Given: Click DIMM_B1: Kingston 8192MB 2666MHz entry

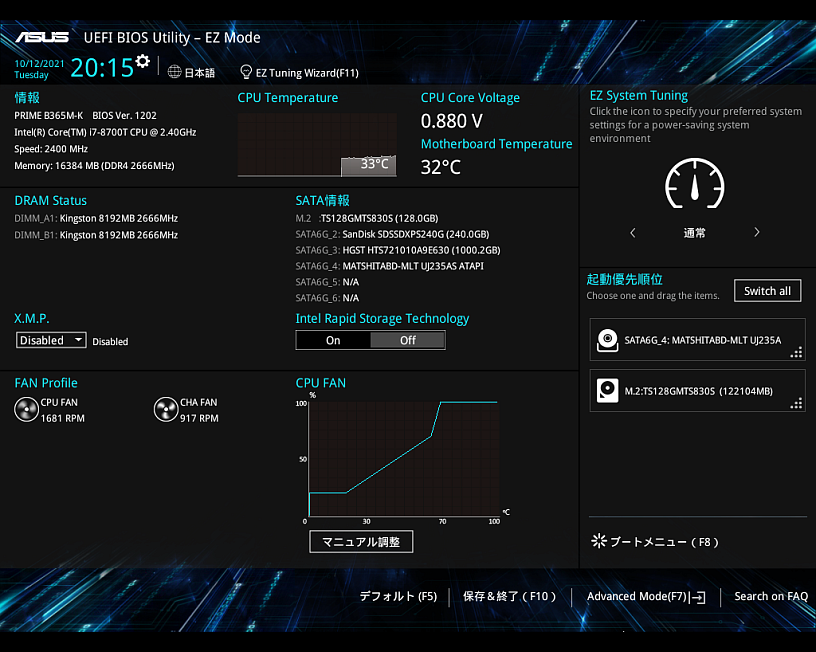Looking at the screenshot, I should point(96,235).
